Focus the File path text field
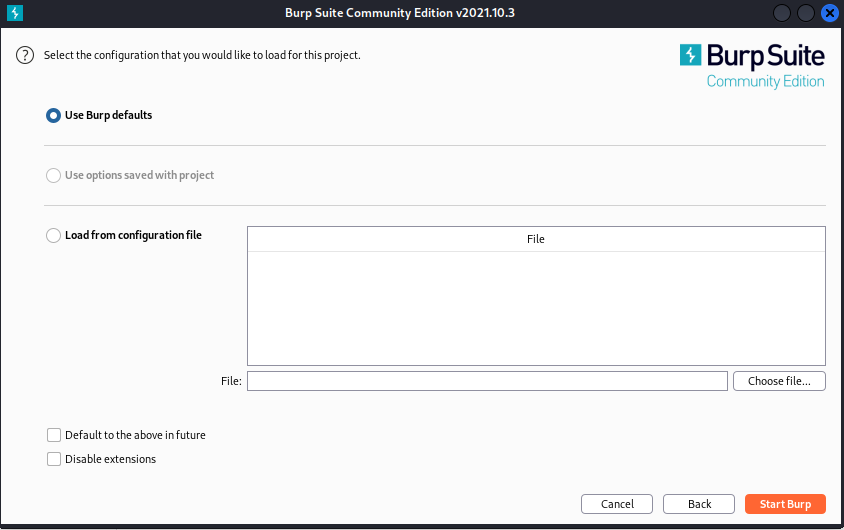The image size is (844, 530). coord(487,381)
